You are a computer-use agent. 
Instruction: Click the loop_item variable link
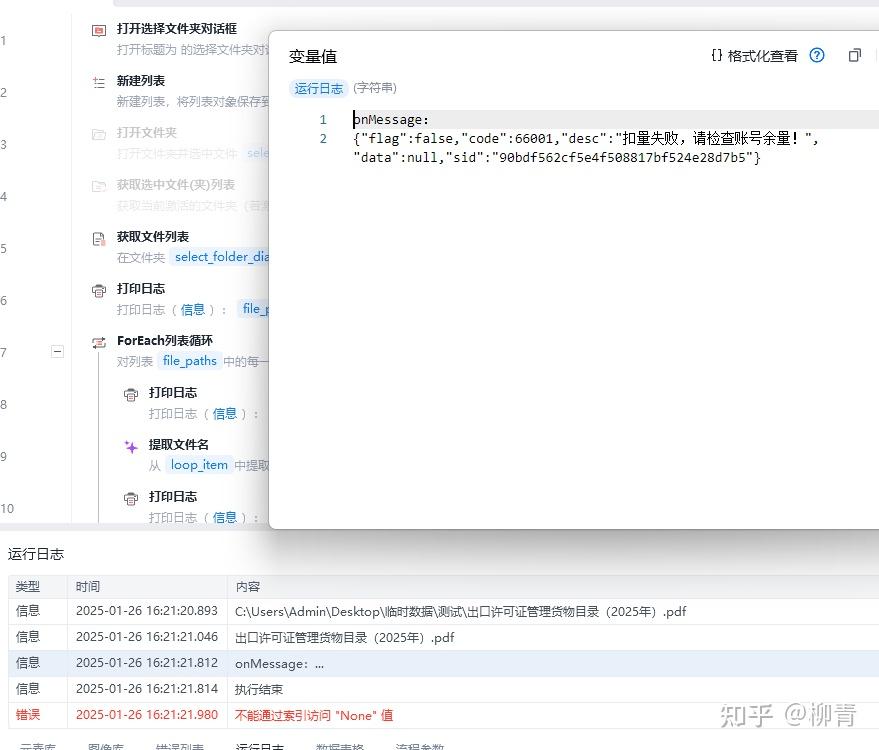(199, 465)
